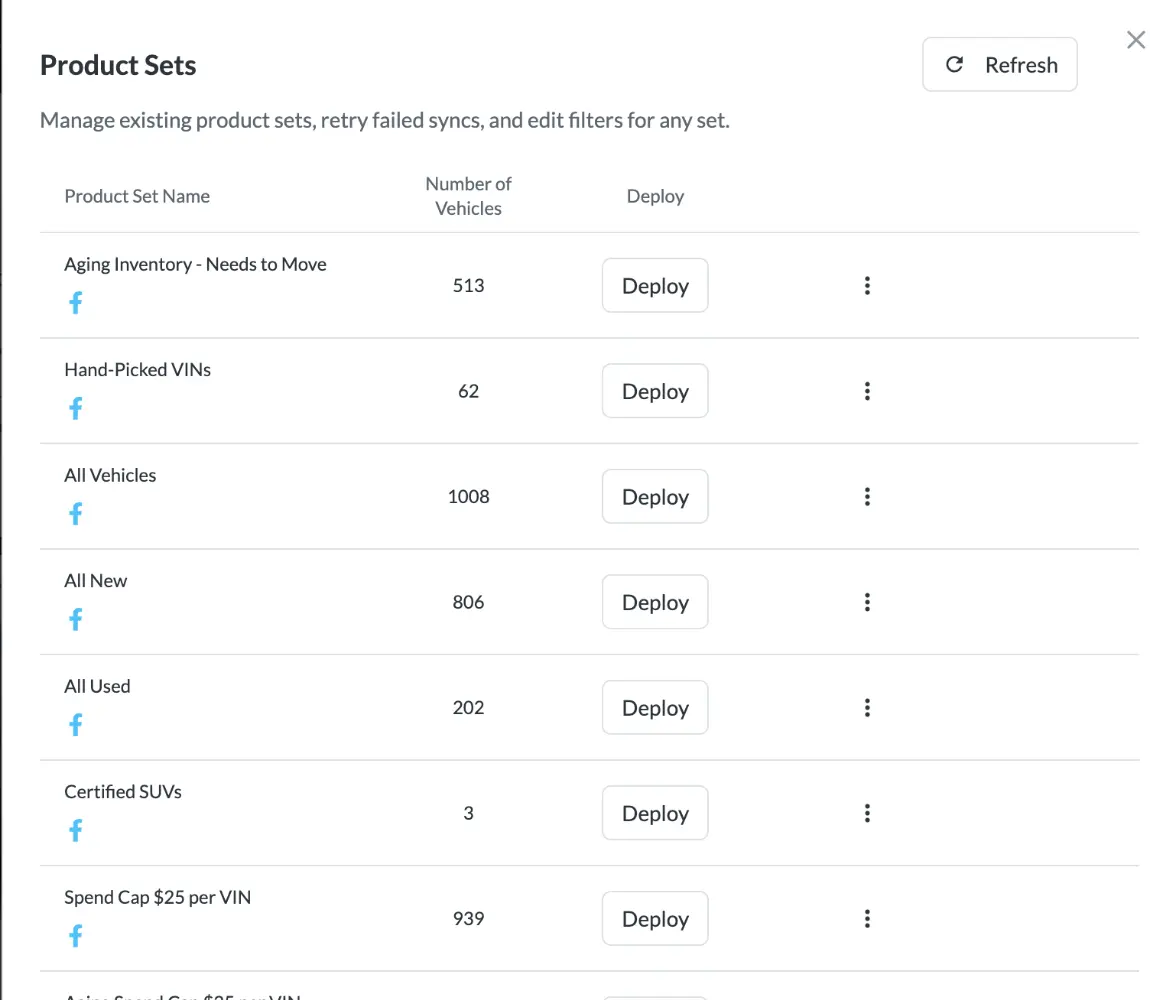Click Facebook icon under Certified SUVs
The width and height of the screenshot is (1150, 1000).
click(76, 830)
